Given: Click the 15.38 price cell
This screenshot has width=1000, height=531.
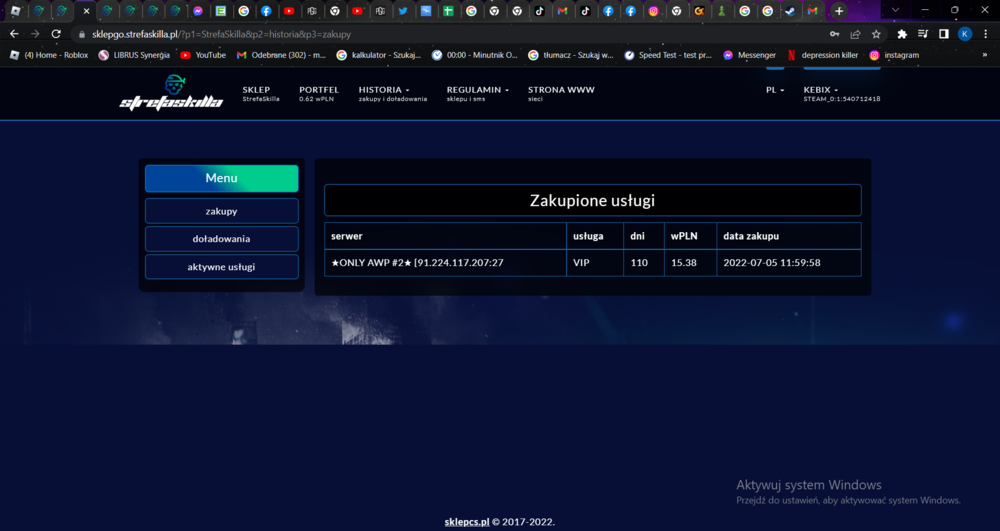Looking at the screenshot, I should pyautogui.click(x=690, y=263).
